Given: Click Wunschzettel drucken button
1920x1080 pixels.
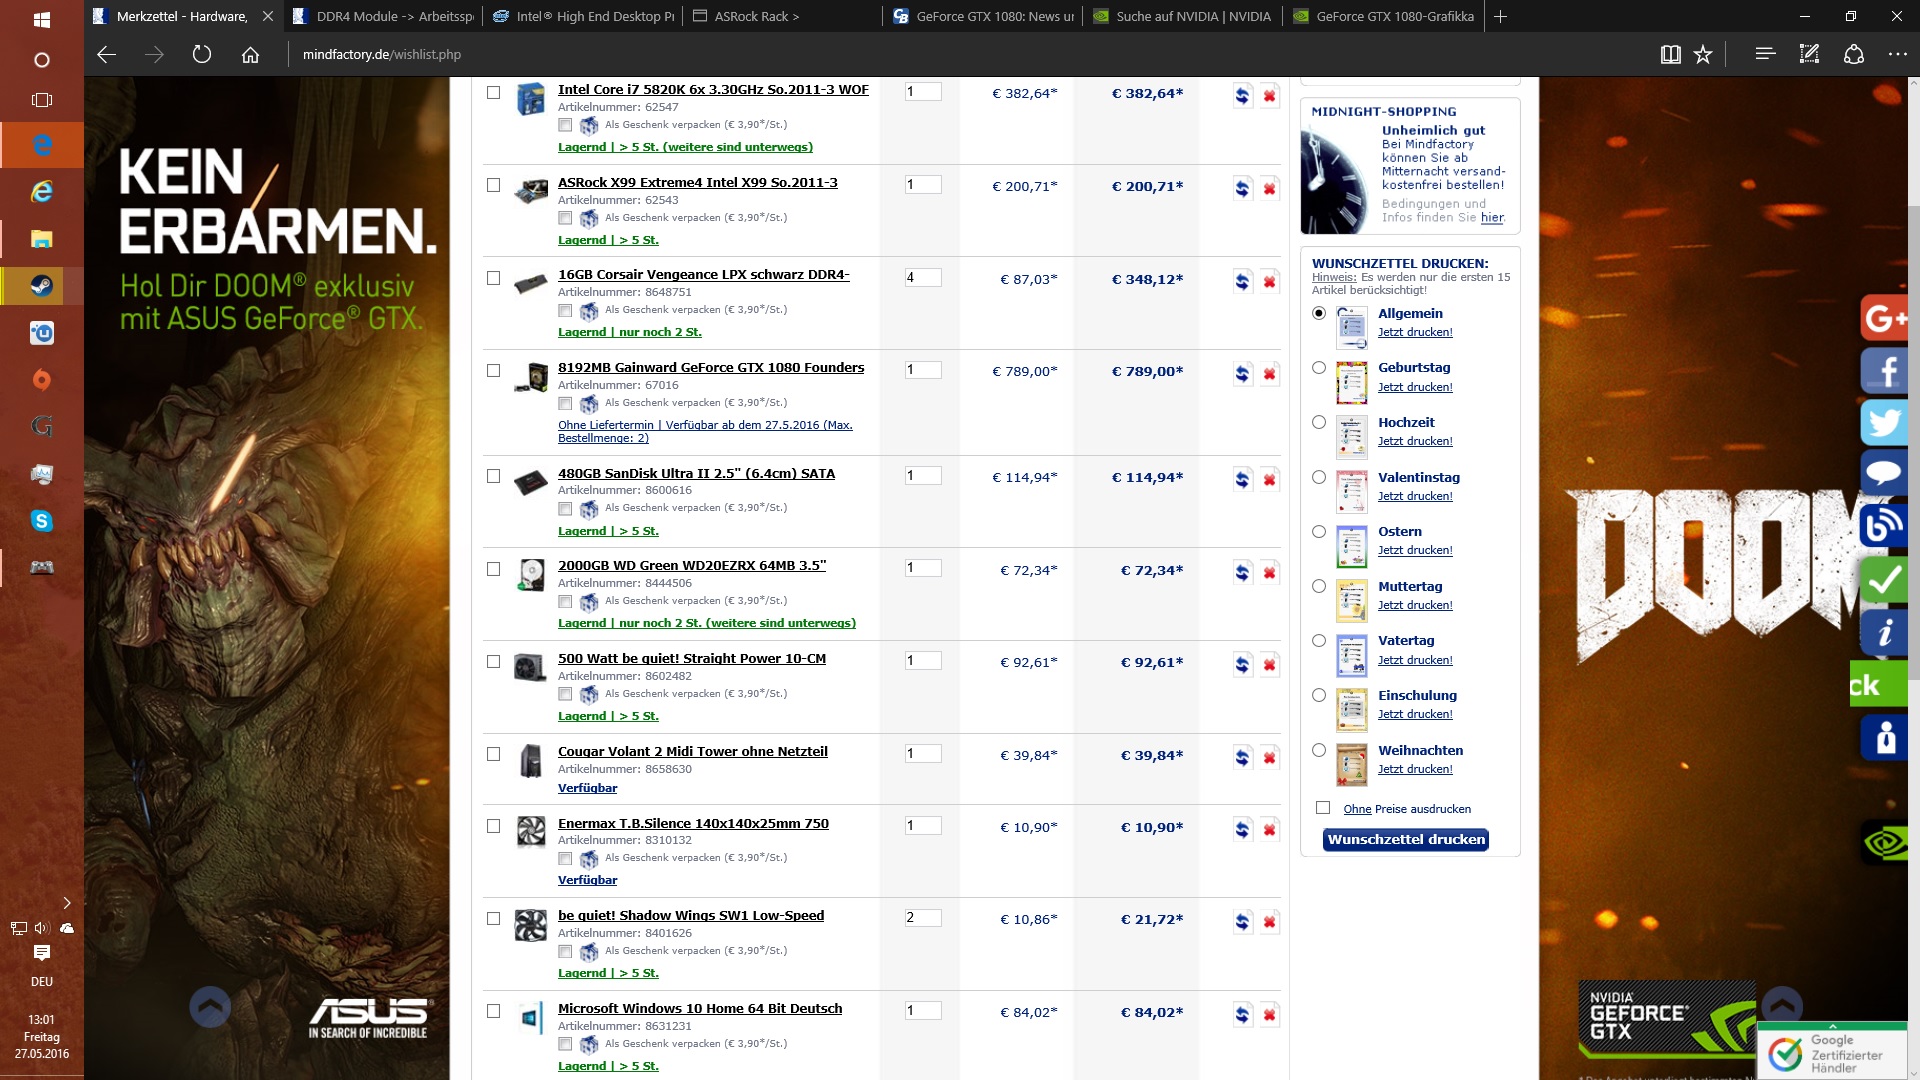Looking at the screenshot, I should [1406, 840].
